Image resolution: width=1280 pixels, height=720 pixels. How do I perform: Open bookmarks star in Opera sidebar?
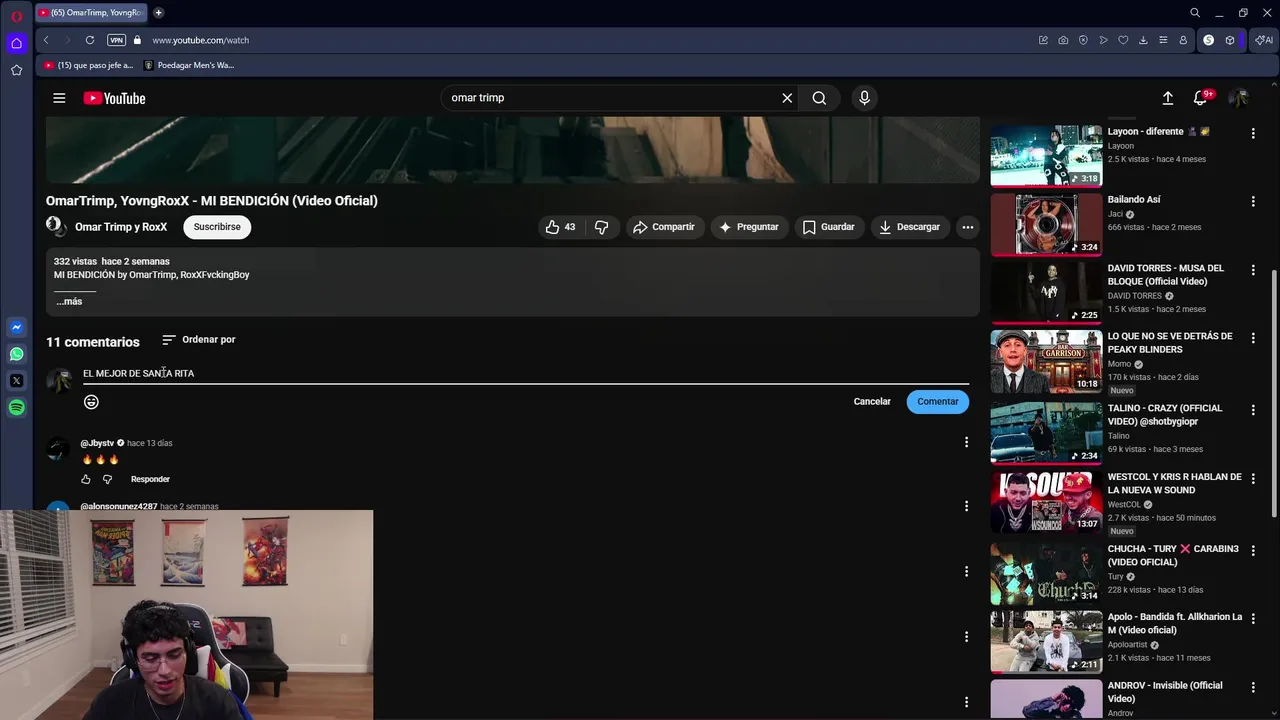(16, 70)
